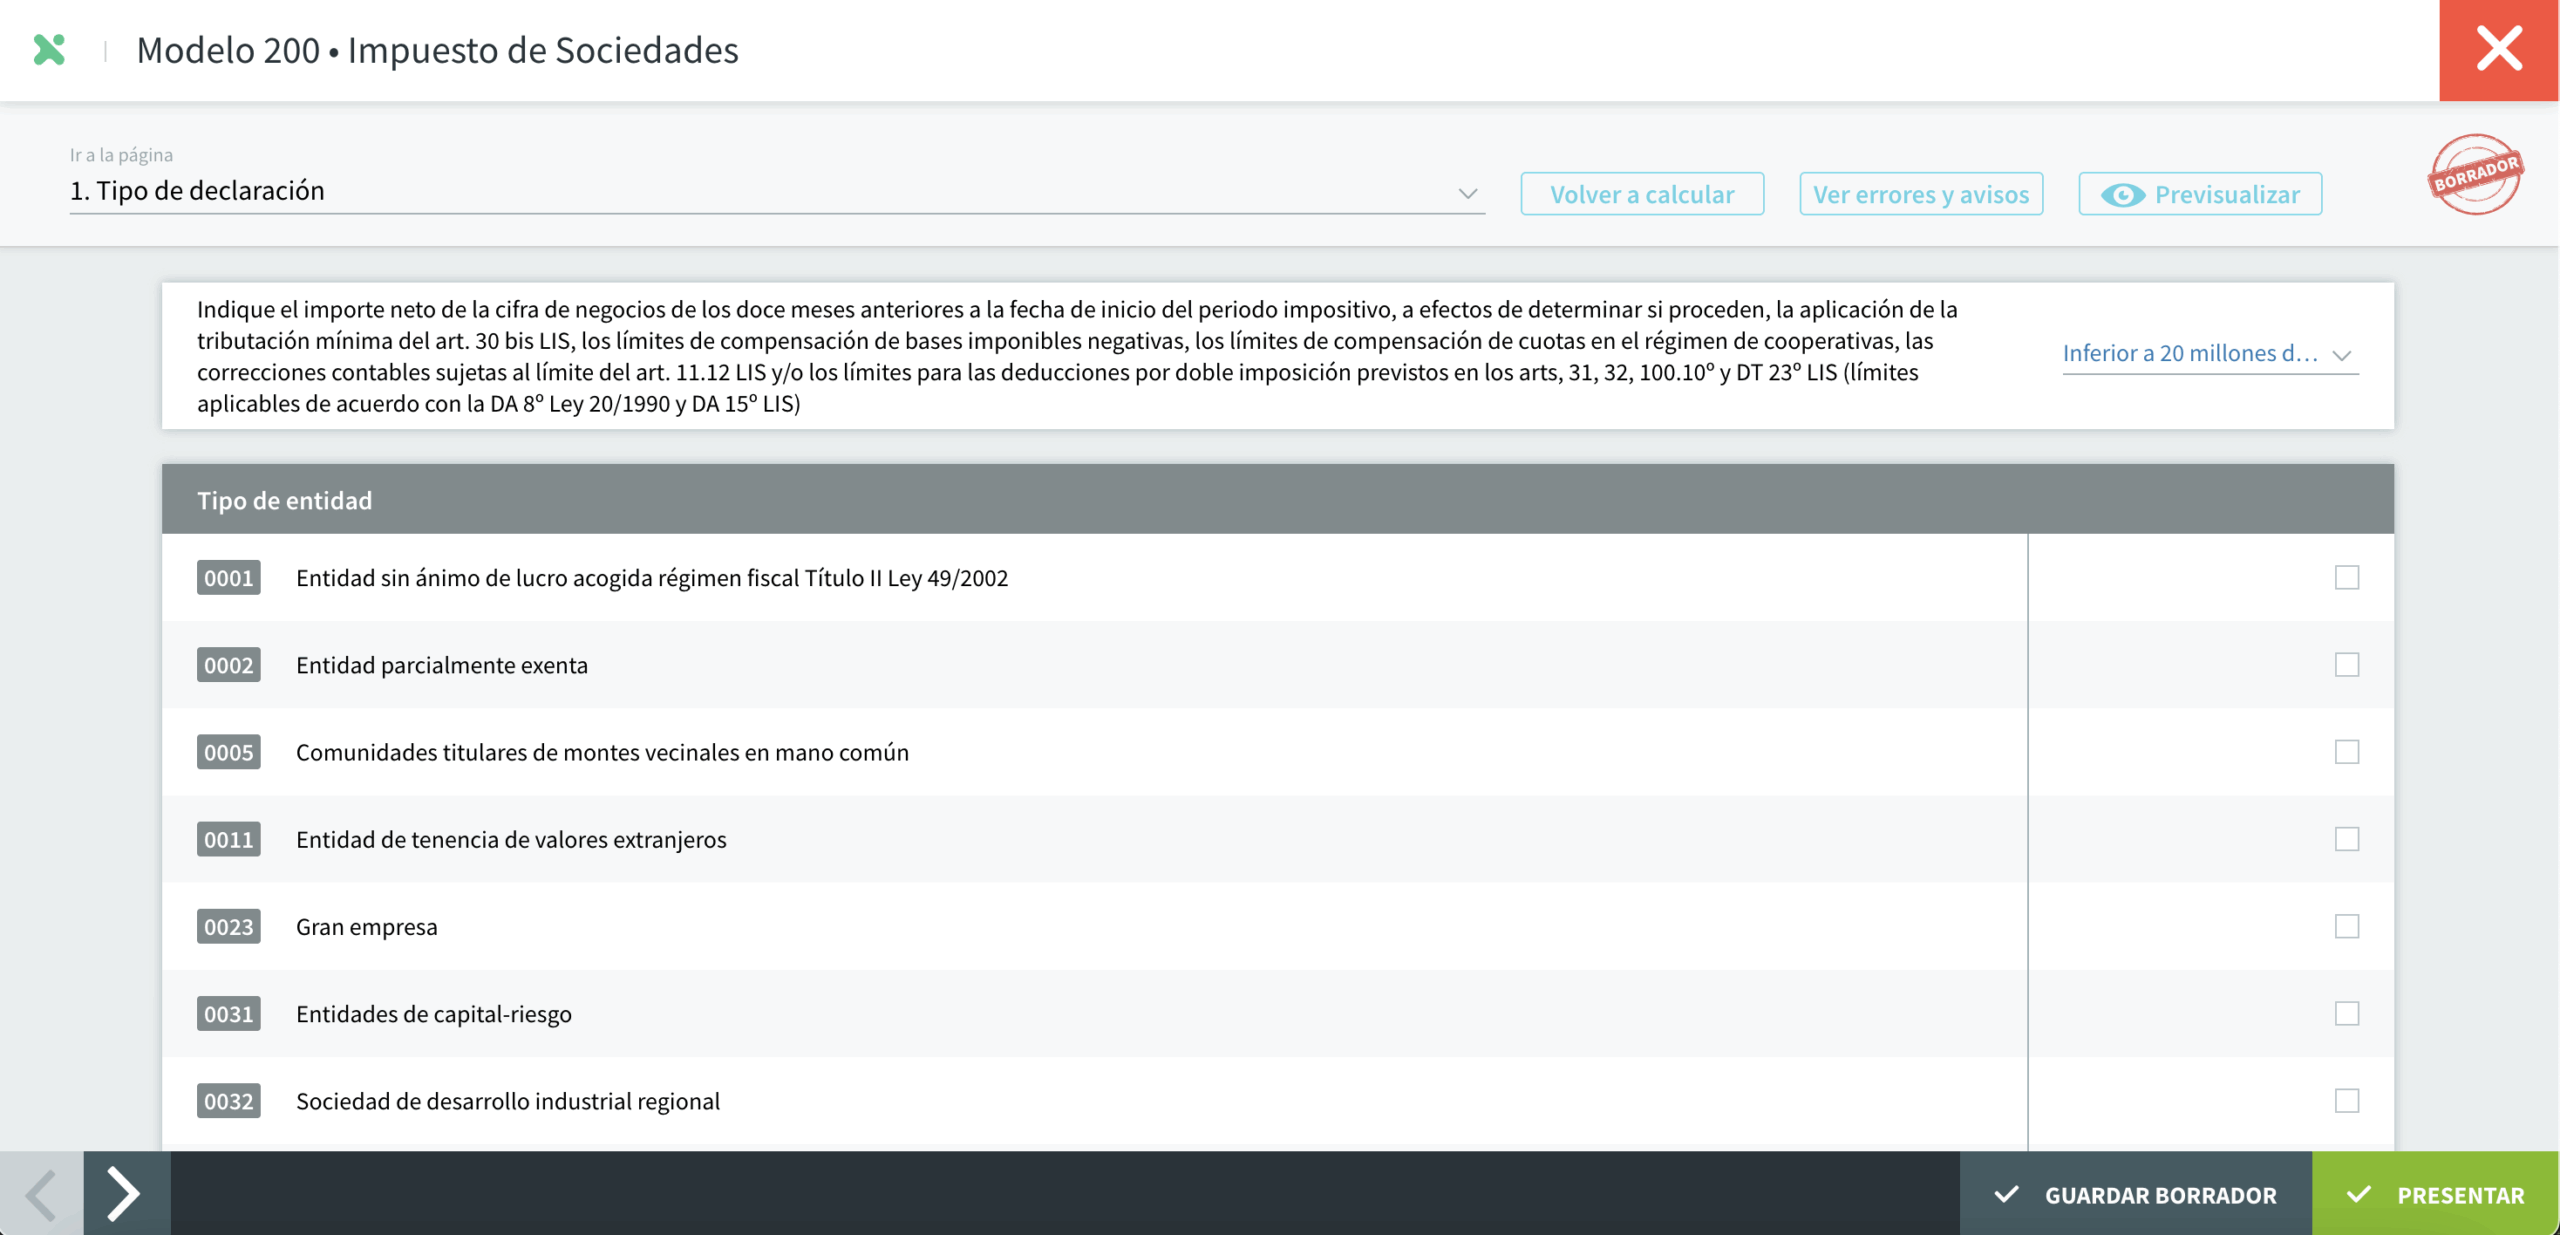Click chevron of page selector
Viewport: 2560px width, 1235px height.
coord(1467,194)
